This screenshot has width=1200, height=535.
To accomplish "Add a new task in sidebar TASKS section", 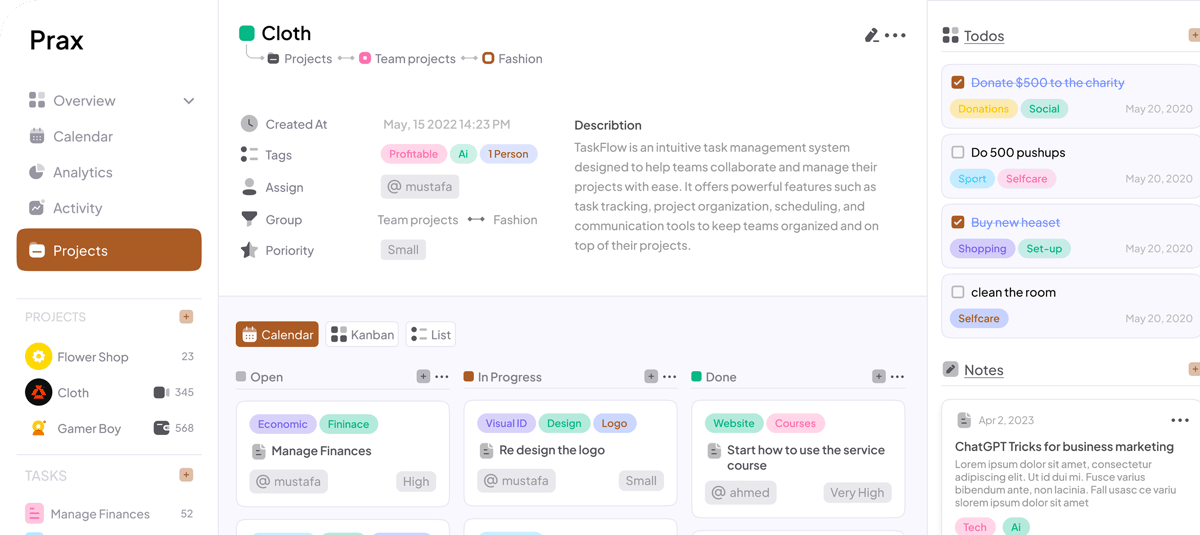I will [x=186, y=475].
